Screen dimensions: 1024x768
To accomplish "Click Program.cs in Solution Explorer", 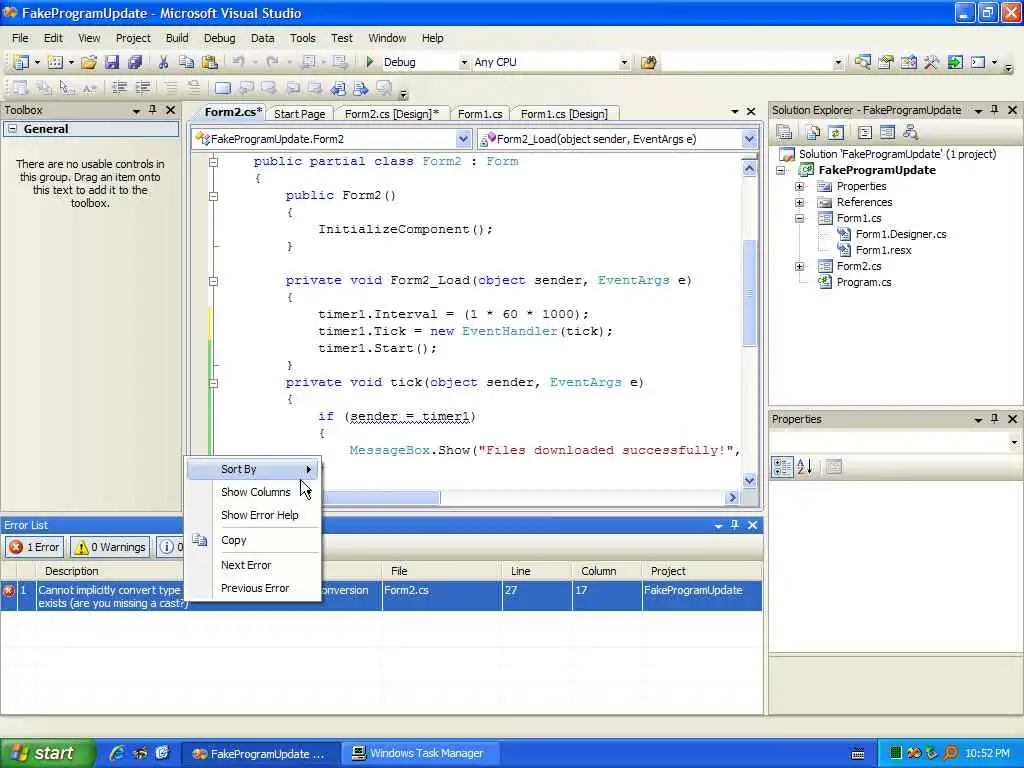I will tap(864, 282).
